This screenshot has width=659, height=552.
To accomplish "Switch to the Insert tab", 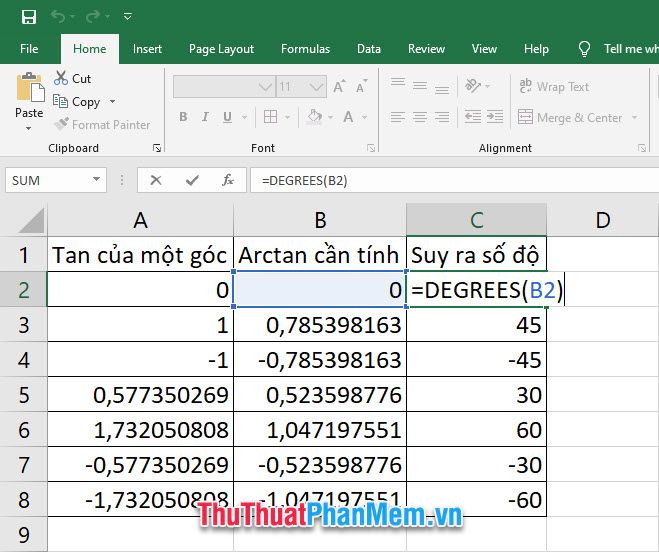I will pos(147,49).
